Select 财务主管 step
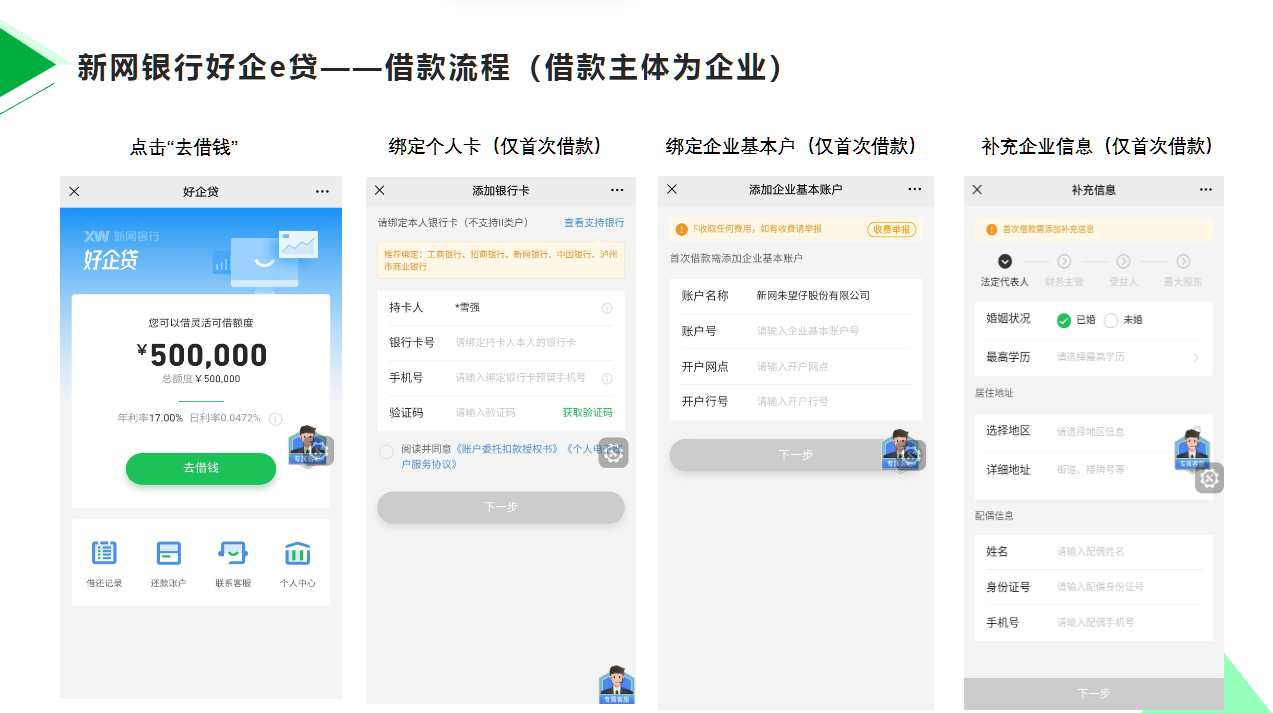Image resolution: width=1273 pixels, height=713 pixels. pos(1064,270)
